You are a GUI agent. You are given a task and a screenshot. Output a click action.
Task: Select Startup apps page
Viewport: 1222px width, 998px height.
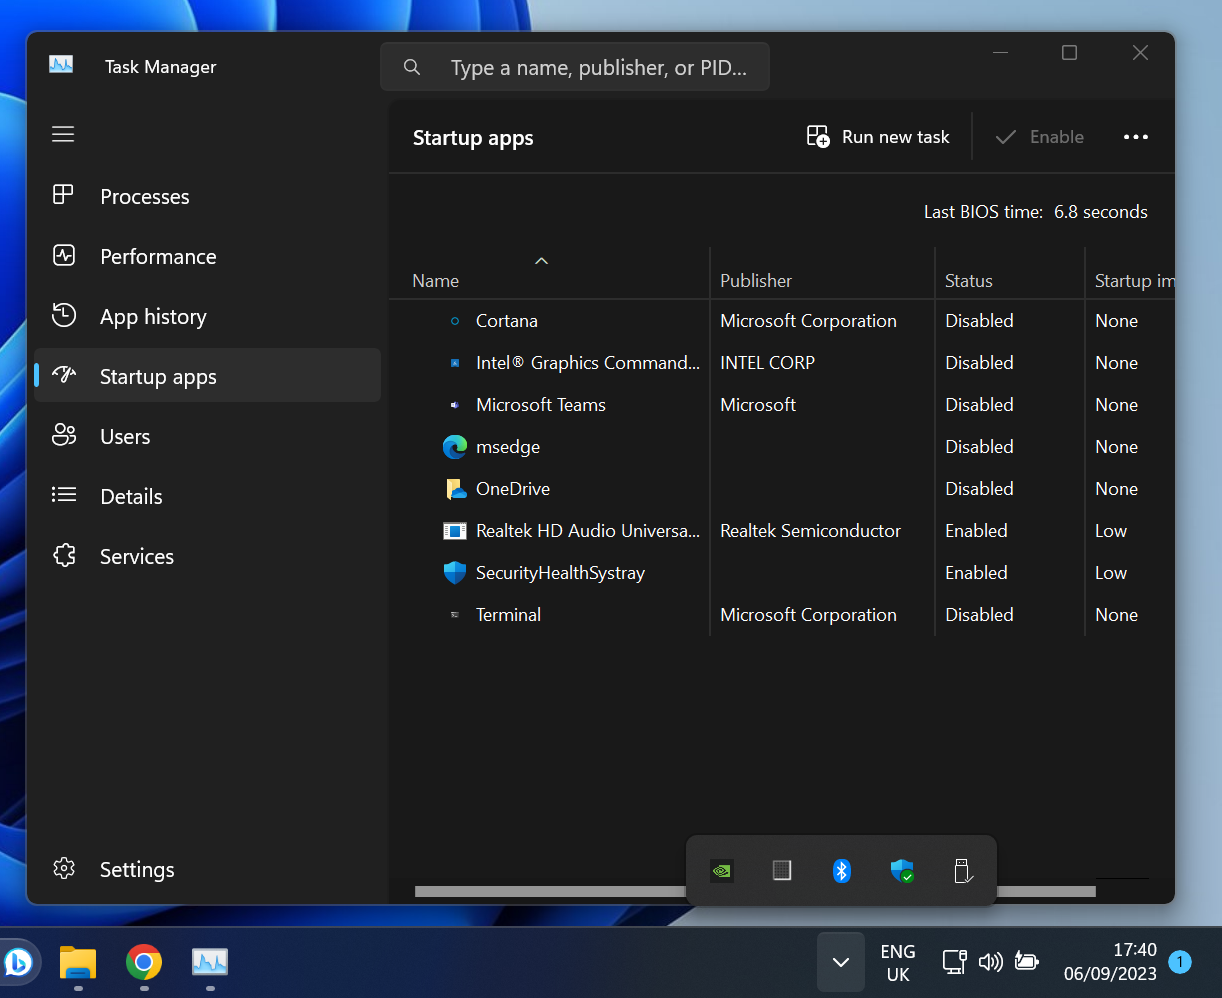coord(207,376)
